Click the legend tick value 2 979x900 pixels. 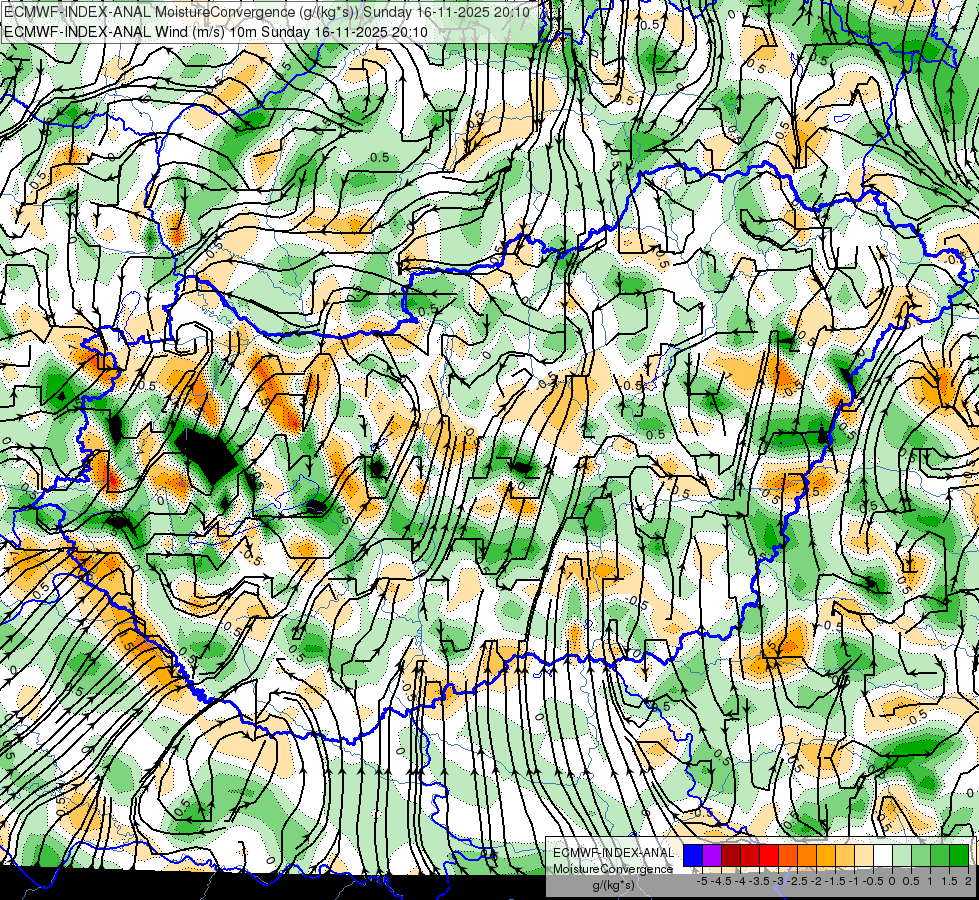(967, 881)
